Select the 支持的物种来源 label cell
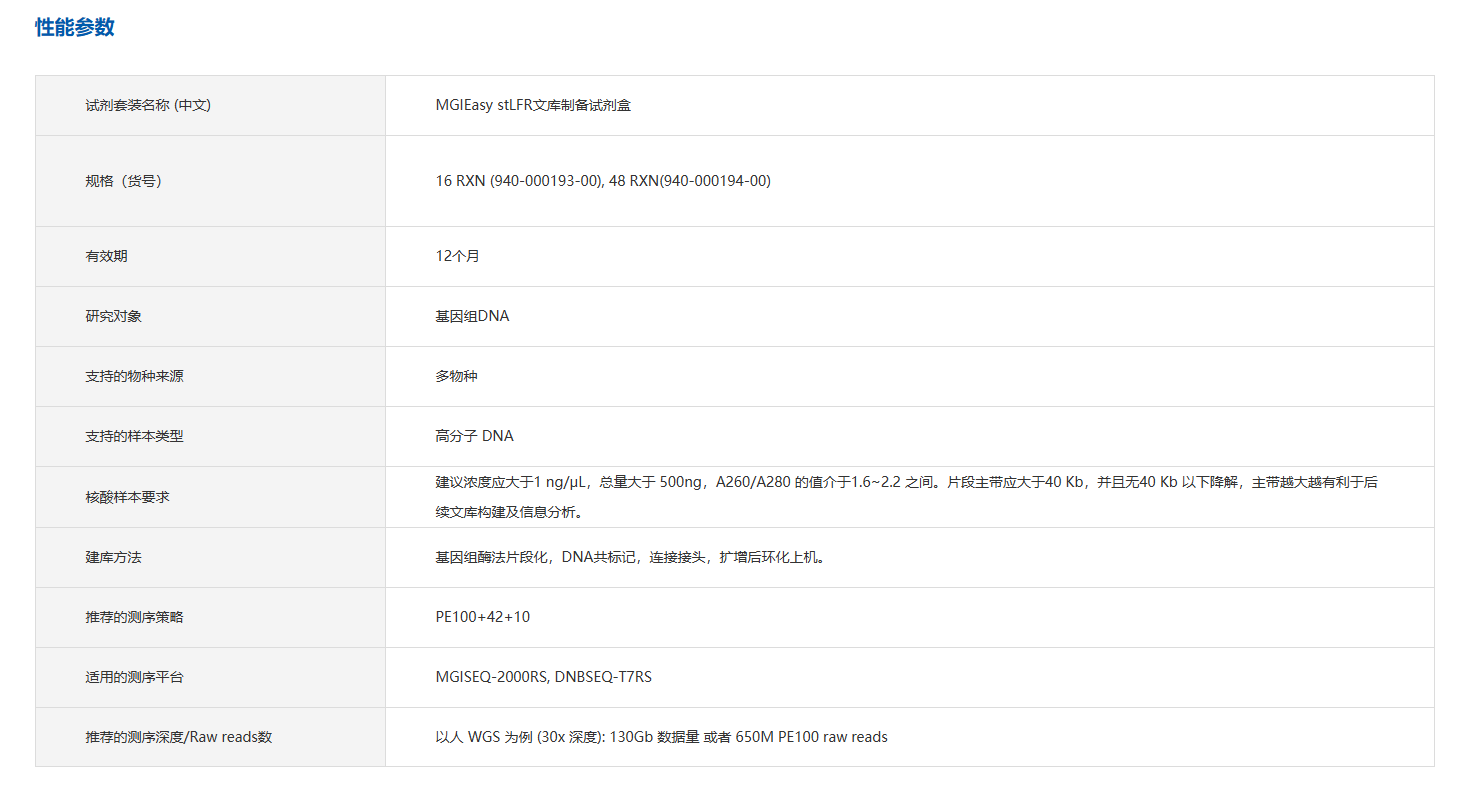This screenshot has width=1467, height=786. coord(210,376)
